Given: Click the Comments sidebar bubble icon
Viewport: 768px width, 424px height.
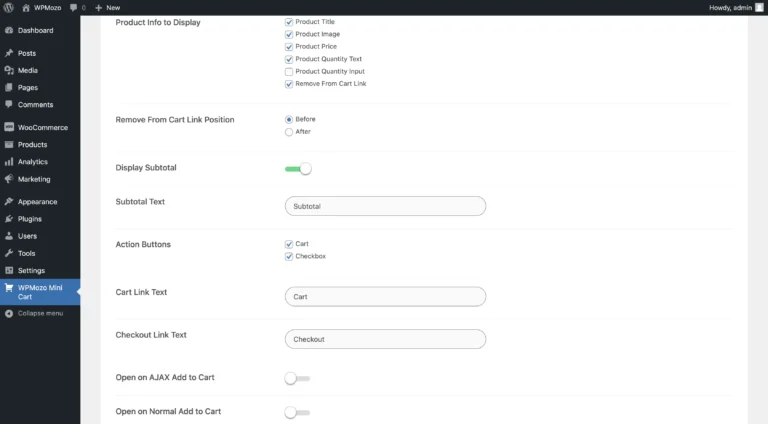Looking at the screenshot, I should click(x=9, y=104).
